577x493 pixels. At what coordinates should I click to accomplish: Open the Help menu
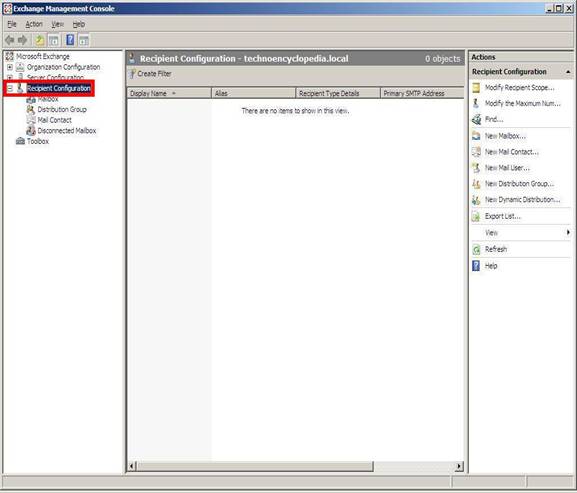click(x=79, y=24)
